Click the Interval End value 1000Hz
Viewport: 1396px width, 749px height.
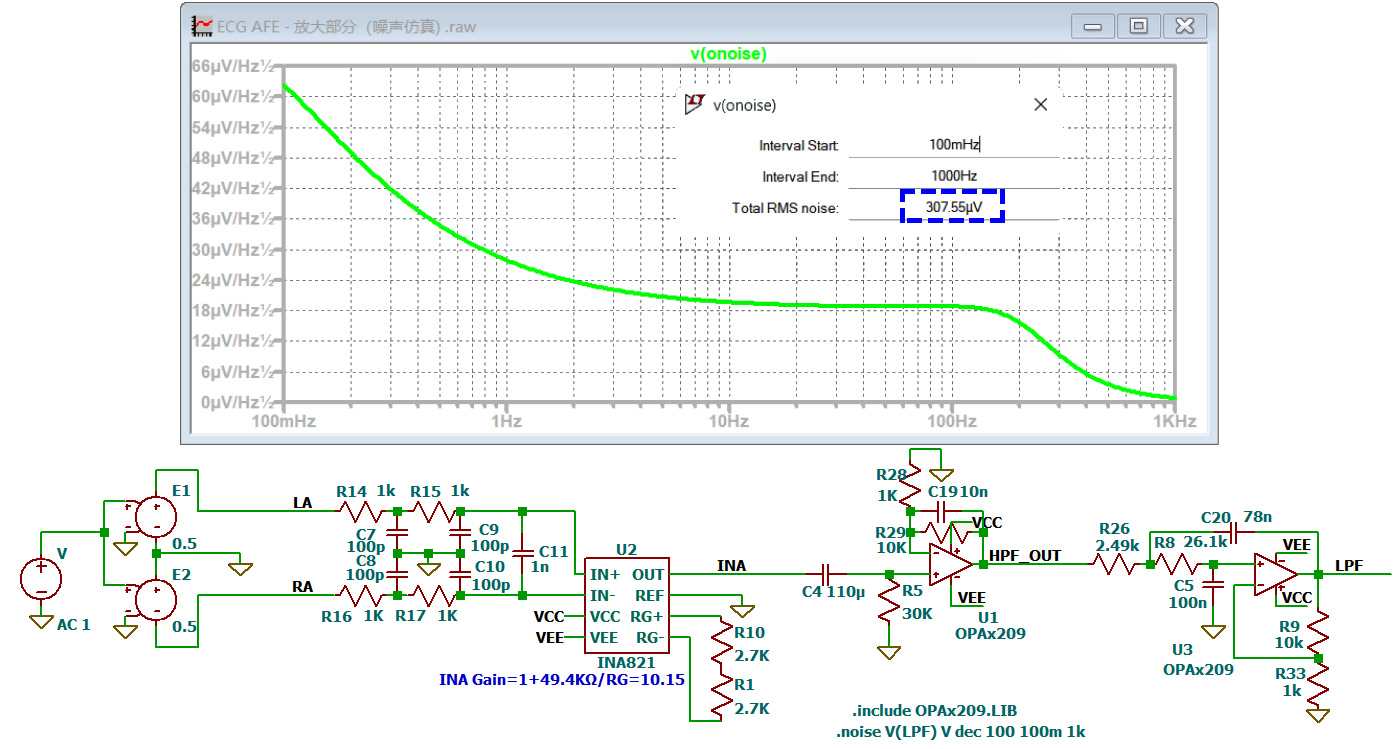pos(953,176)
